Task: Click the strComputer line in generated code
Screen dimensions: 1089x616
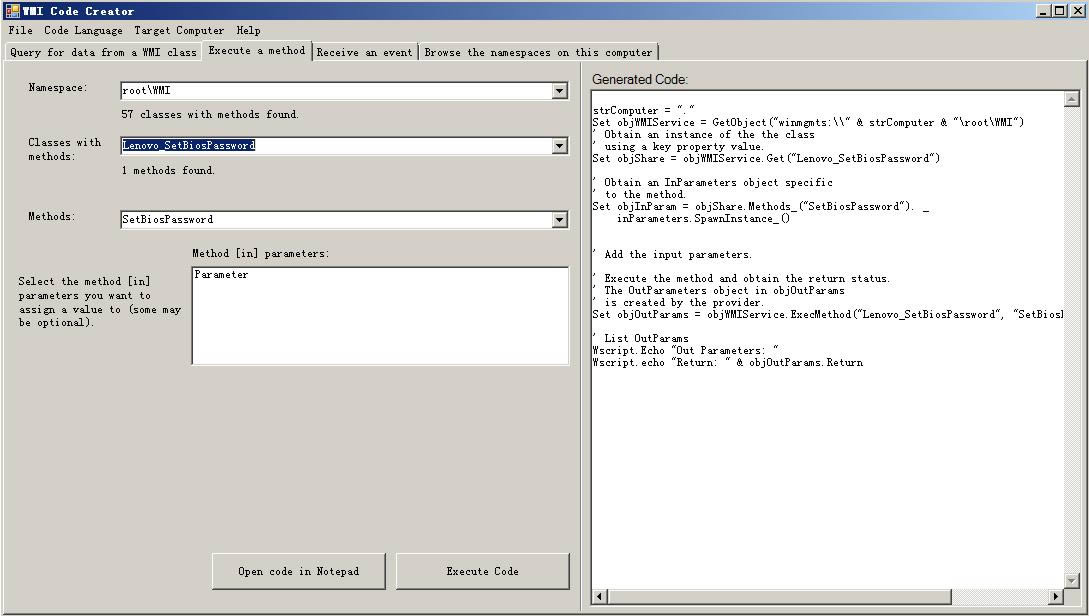Action: click(644, 110)
